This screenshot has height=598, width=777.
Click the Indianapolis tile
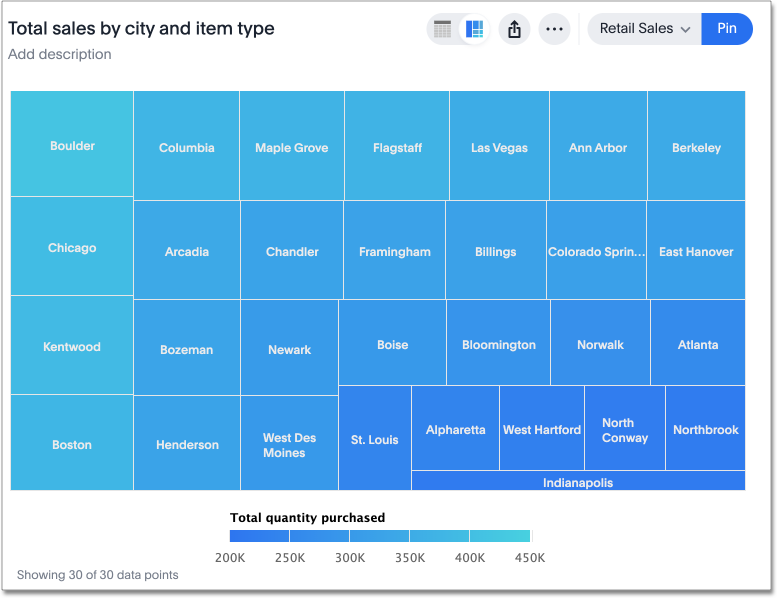pos(578,482)
